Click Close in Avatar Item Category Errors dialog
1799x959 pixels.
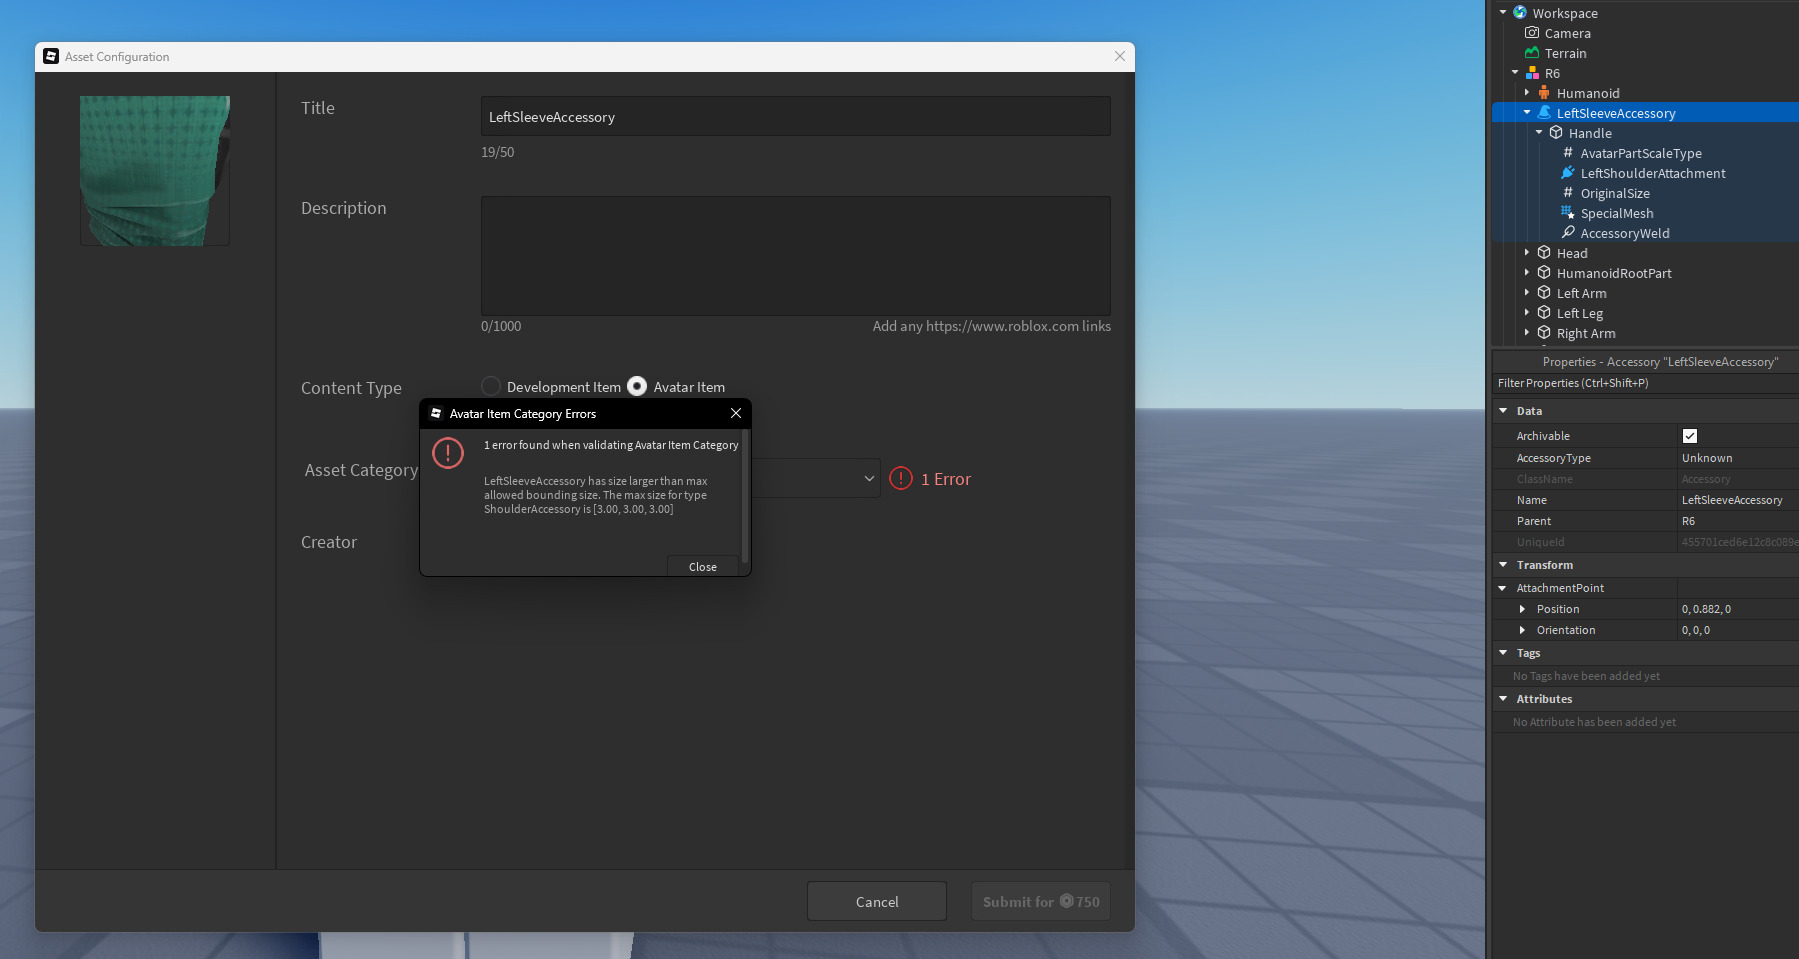703,567
